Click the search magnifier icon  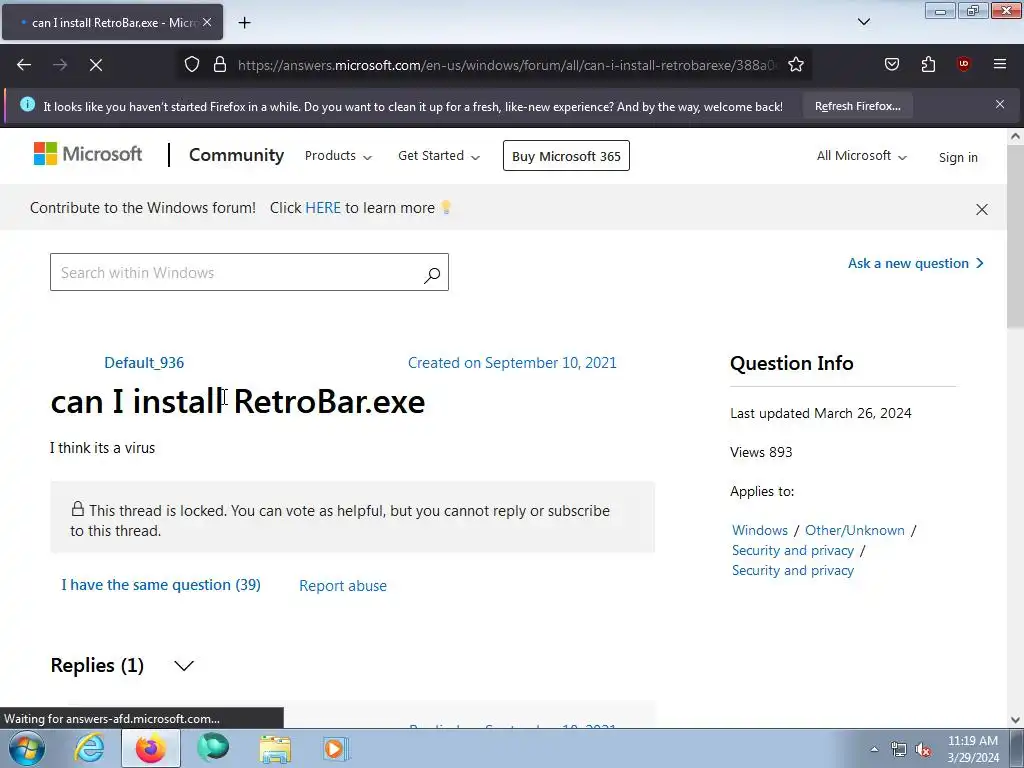(432, 275)
